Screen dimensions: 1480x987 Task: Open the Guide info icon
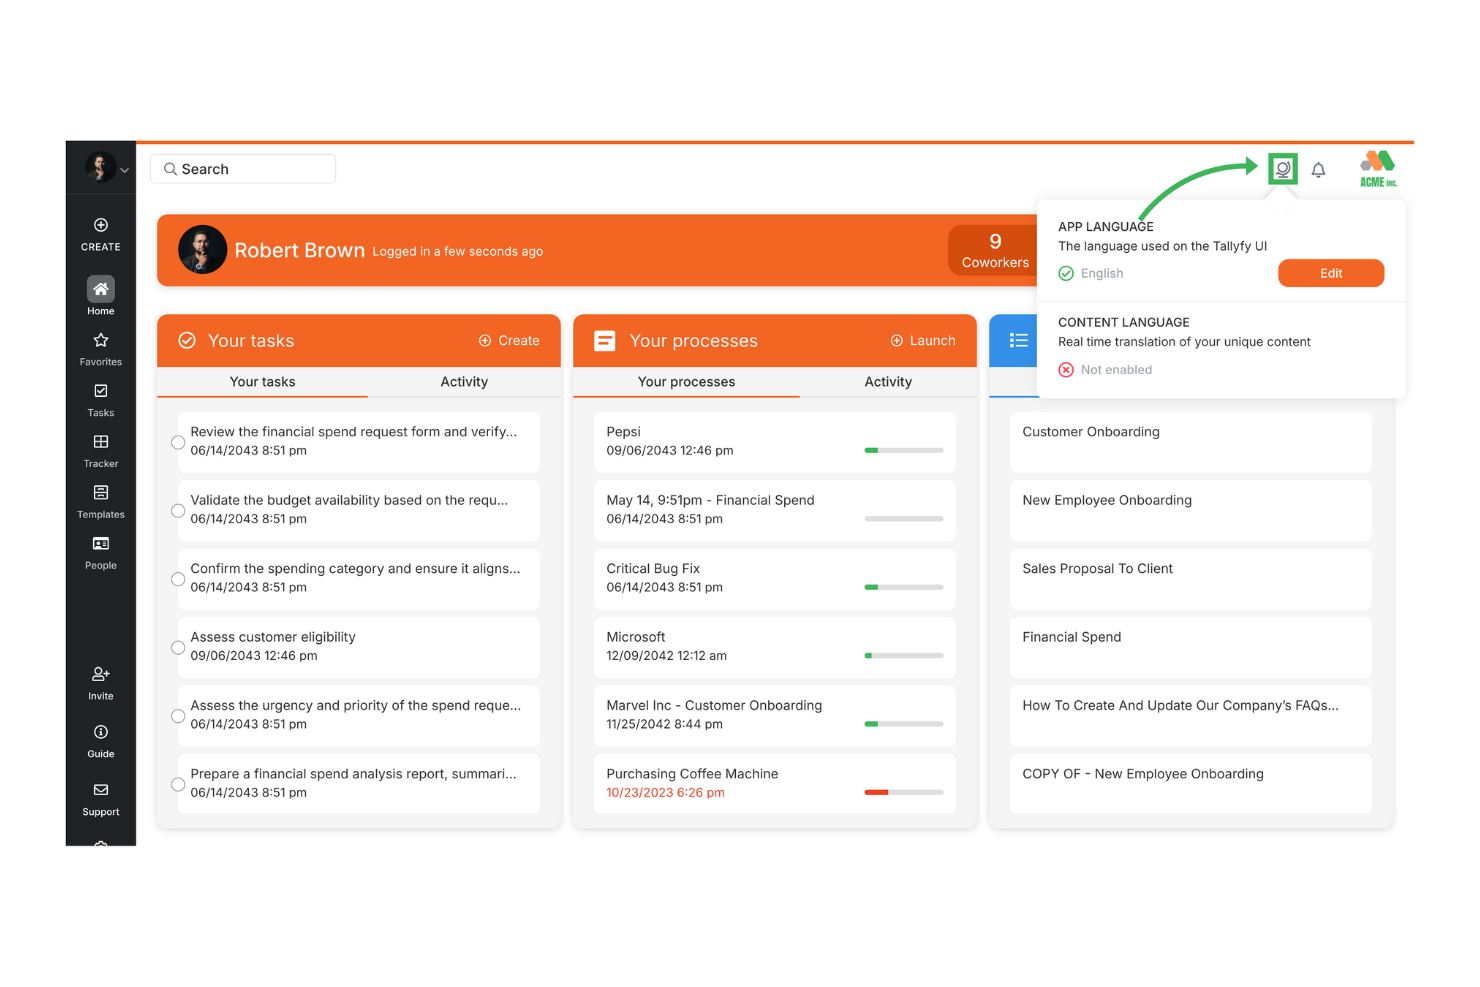pyautogui.click(x=101, y=732)
